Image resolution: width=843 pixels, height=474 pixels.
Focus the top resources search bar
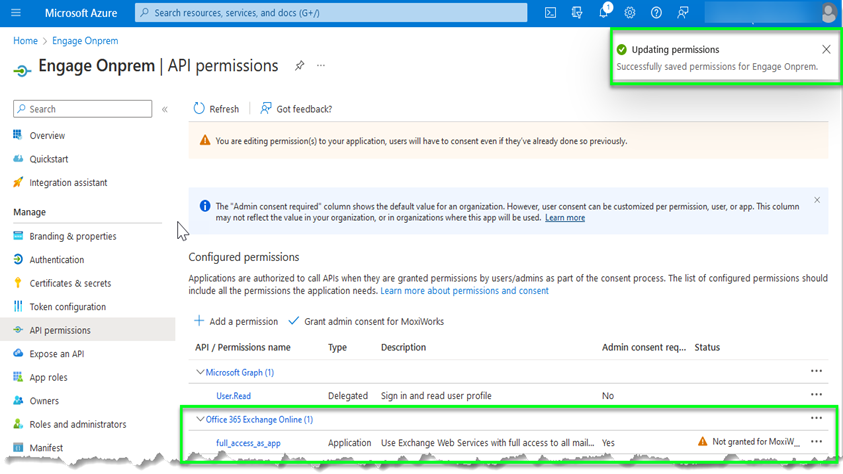point(330,13)
